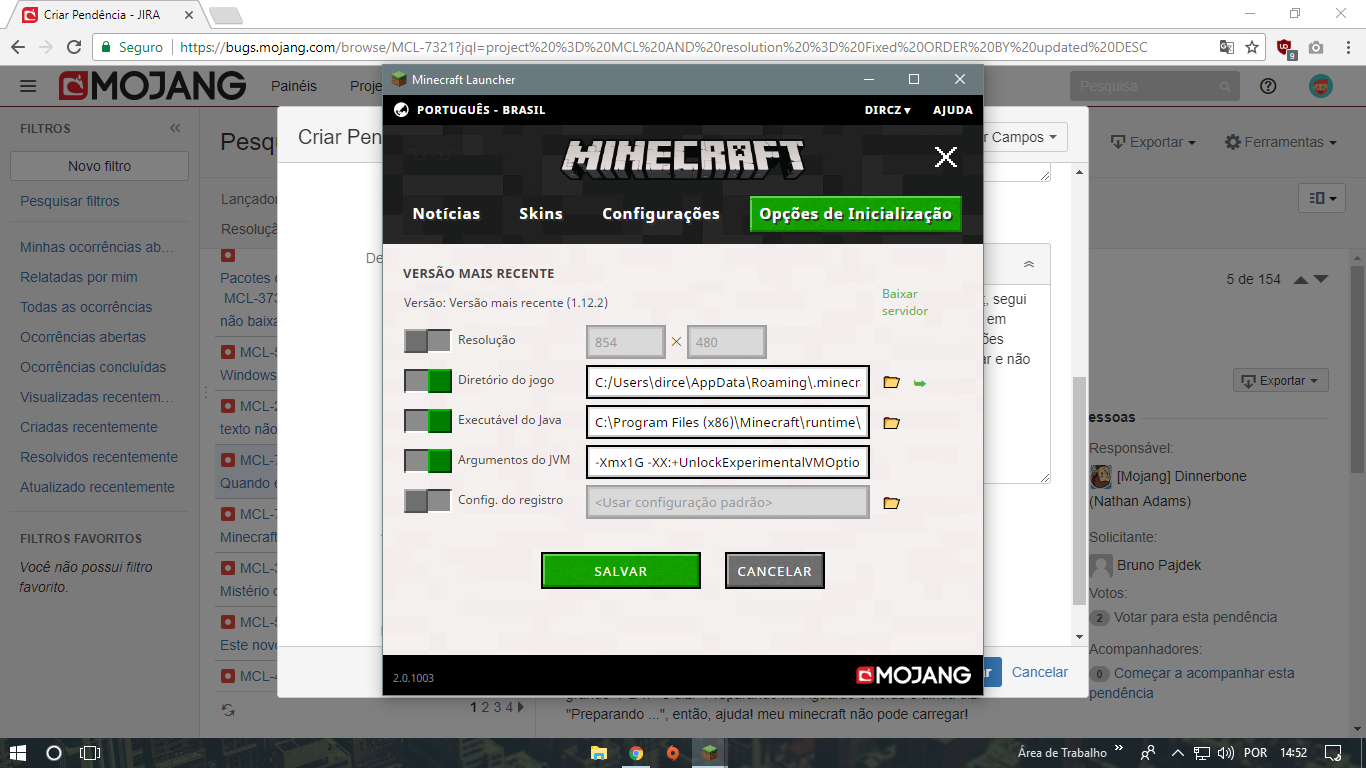Click the Baixar servidor link
This screenshot has height=768, width=1366.
[905, 302]
